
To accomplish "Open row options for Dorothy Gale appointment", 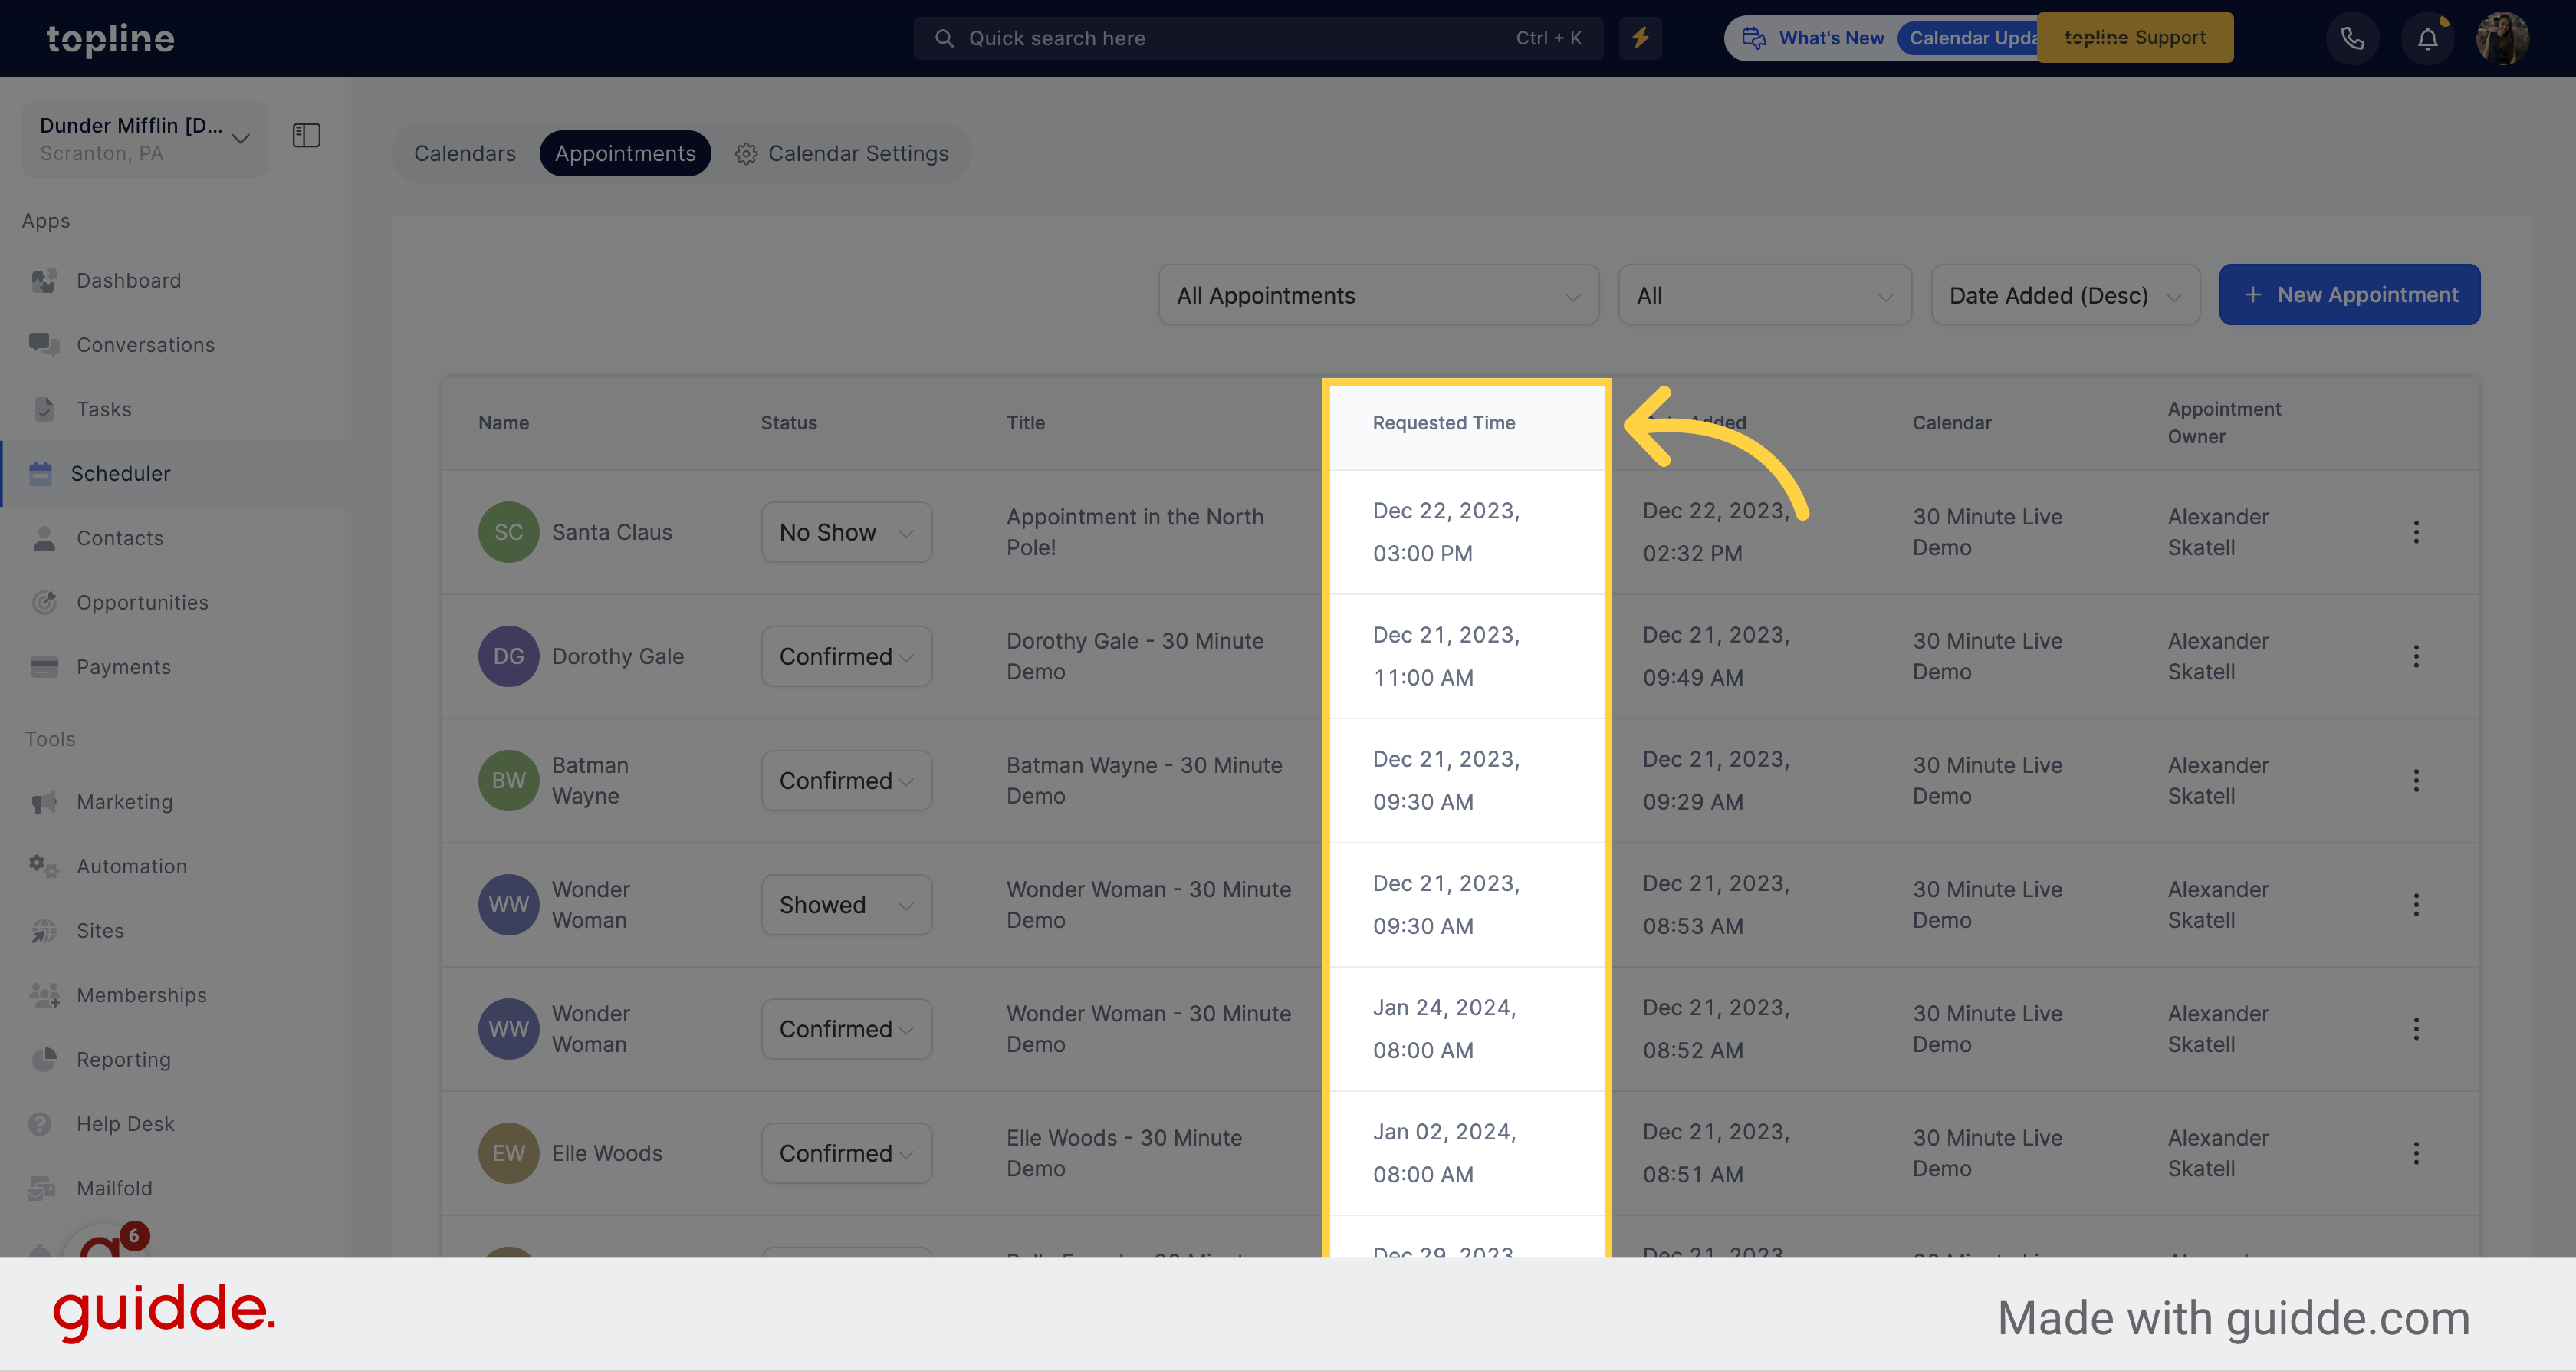I will point(2416,656).
